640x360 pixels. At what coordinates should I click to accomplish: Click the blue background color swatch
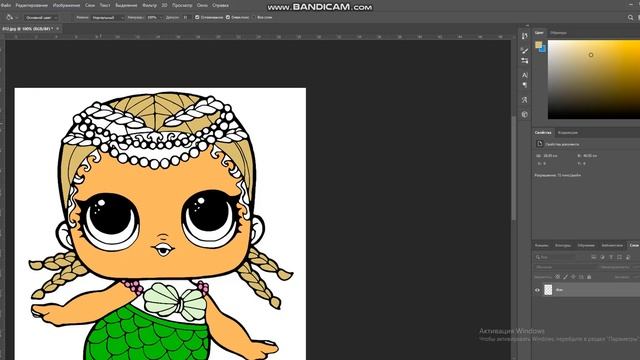pyautogui.click(x=543, y=49)
